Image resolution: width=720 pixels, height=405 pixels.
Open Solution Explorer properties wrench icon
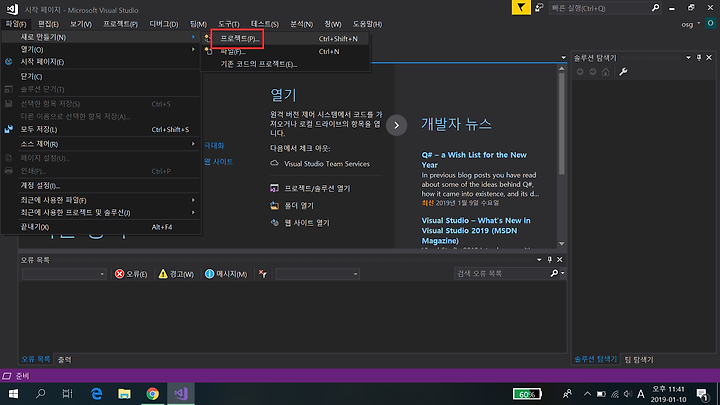coord(623,72)
